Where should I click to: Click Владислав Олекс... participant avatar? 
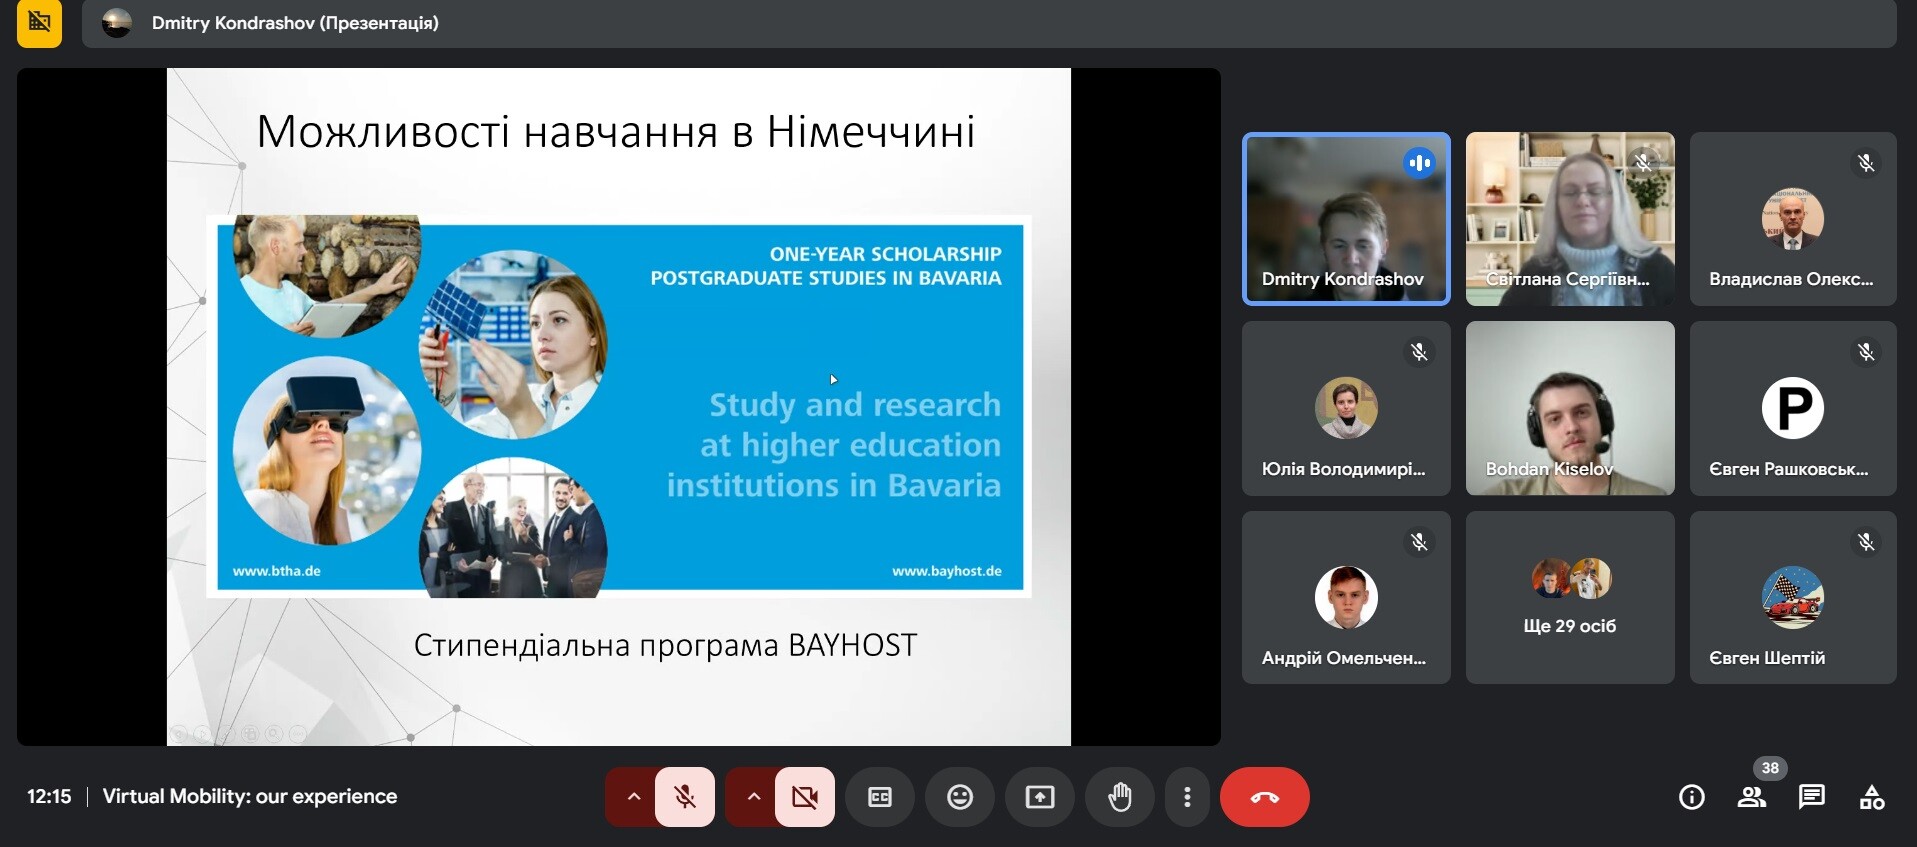point(1793,219)
